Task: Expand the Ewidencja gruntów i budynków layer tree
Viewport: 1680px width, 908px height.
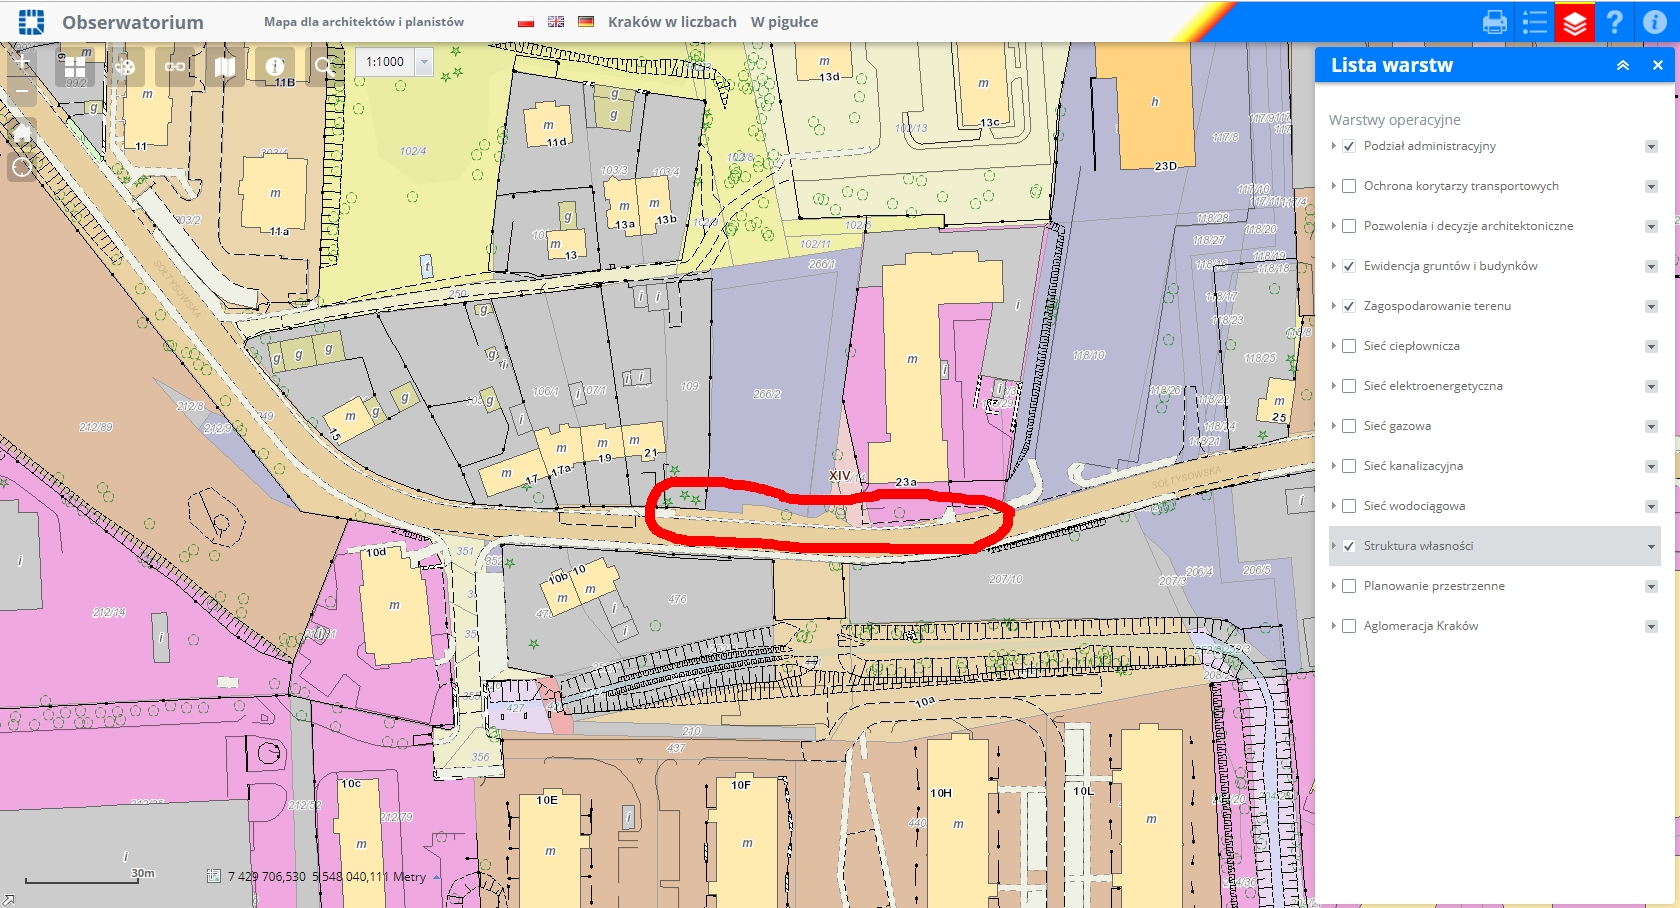Action: pos(1334,266)
